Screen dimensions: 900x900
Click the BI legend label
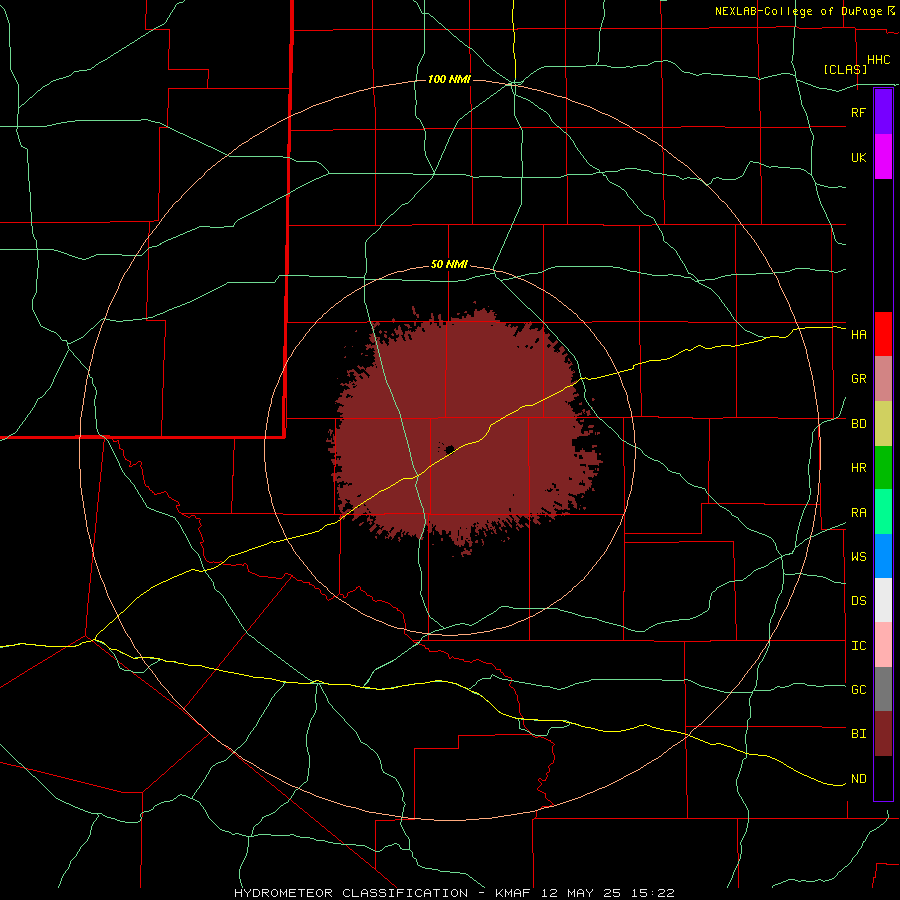858,734
